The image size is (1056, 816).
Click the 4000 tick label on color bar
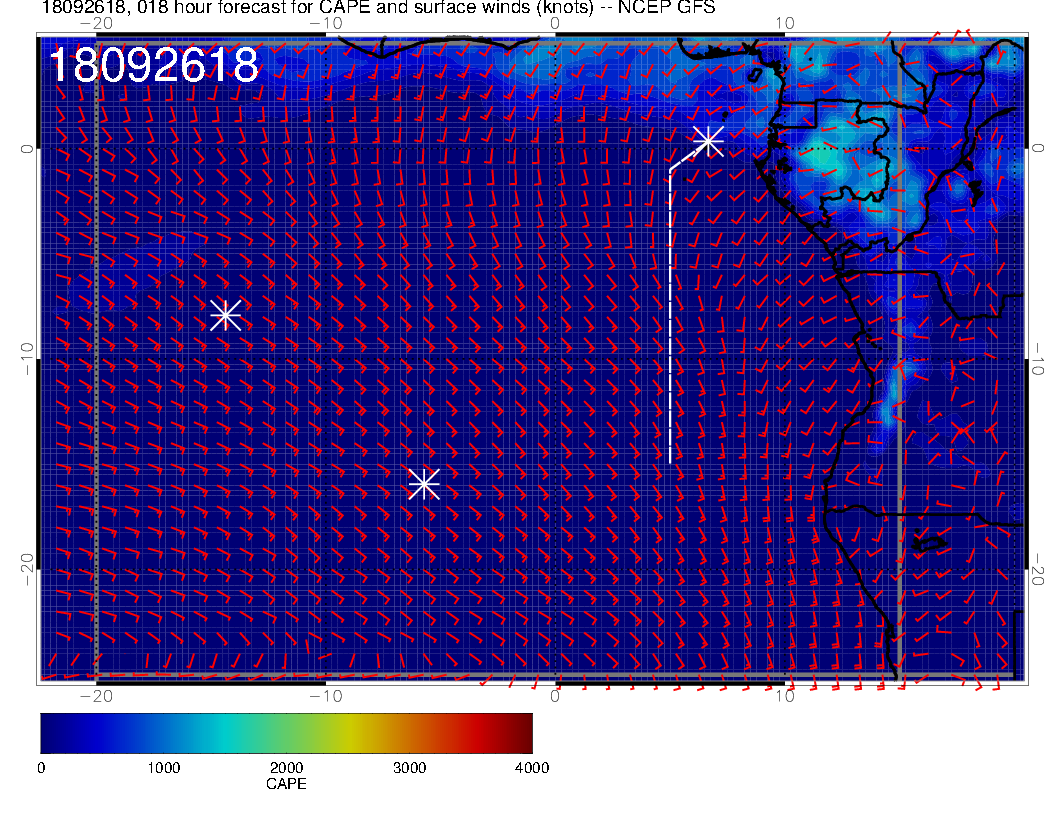(x=532, y=768)
